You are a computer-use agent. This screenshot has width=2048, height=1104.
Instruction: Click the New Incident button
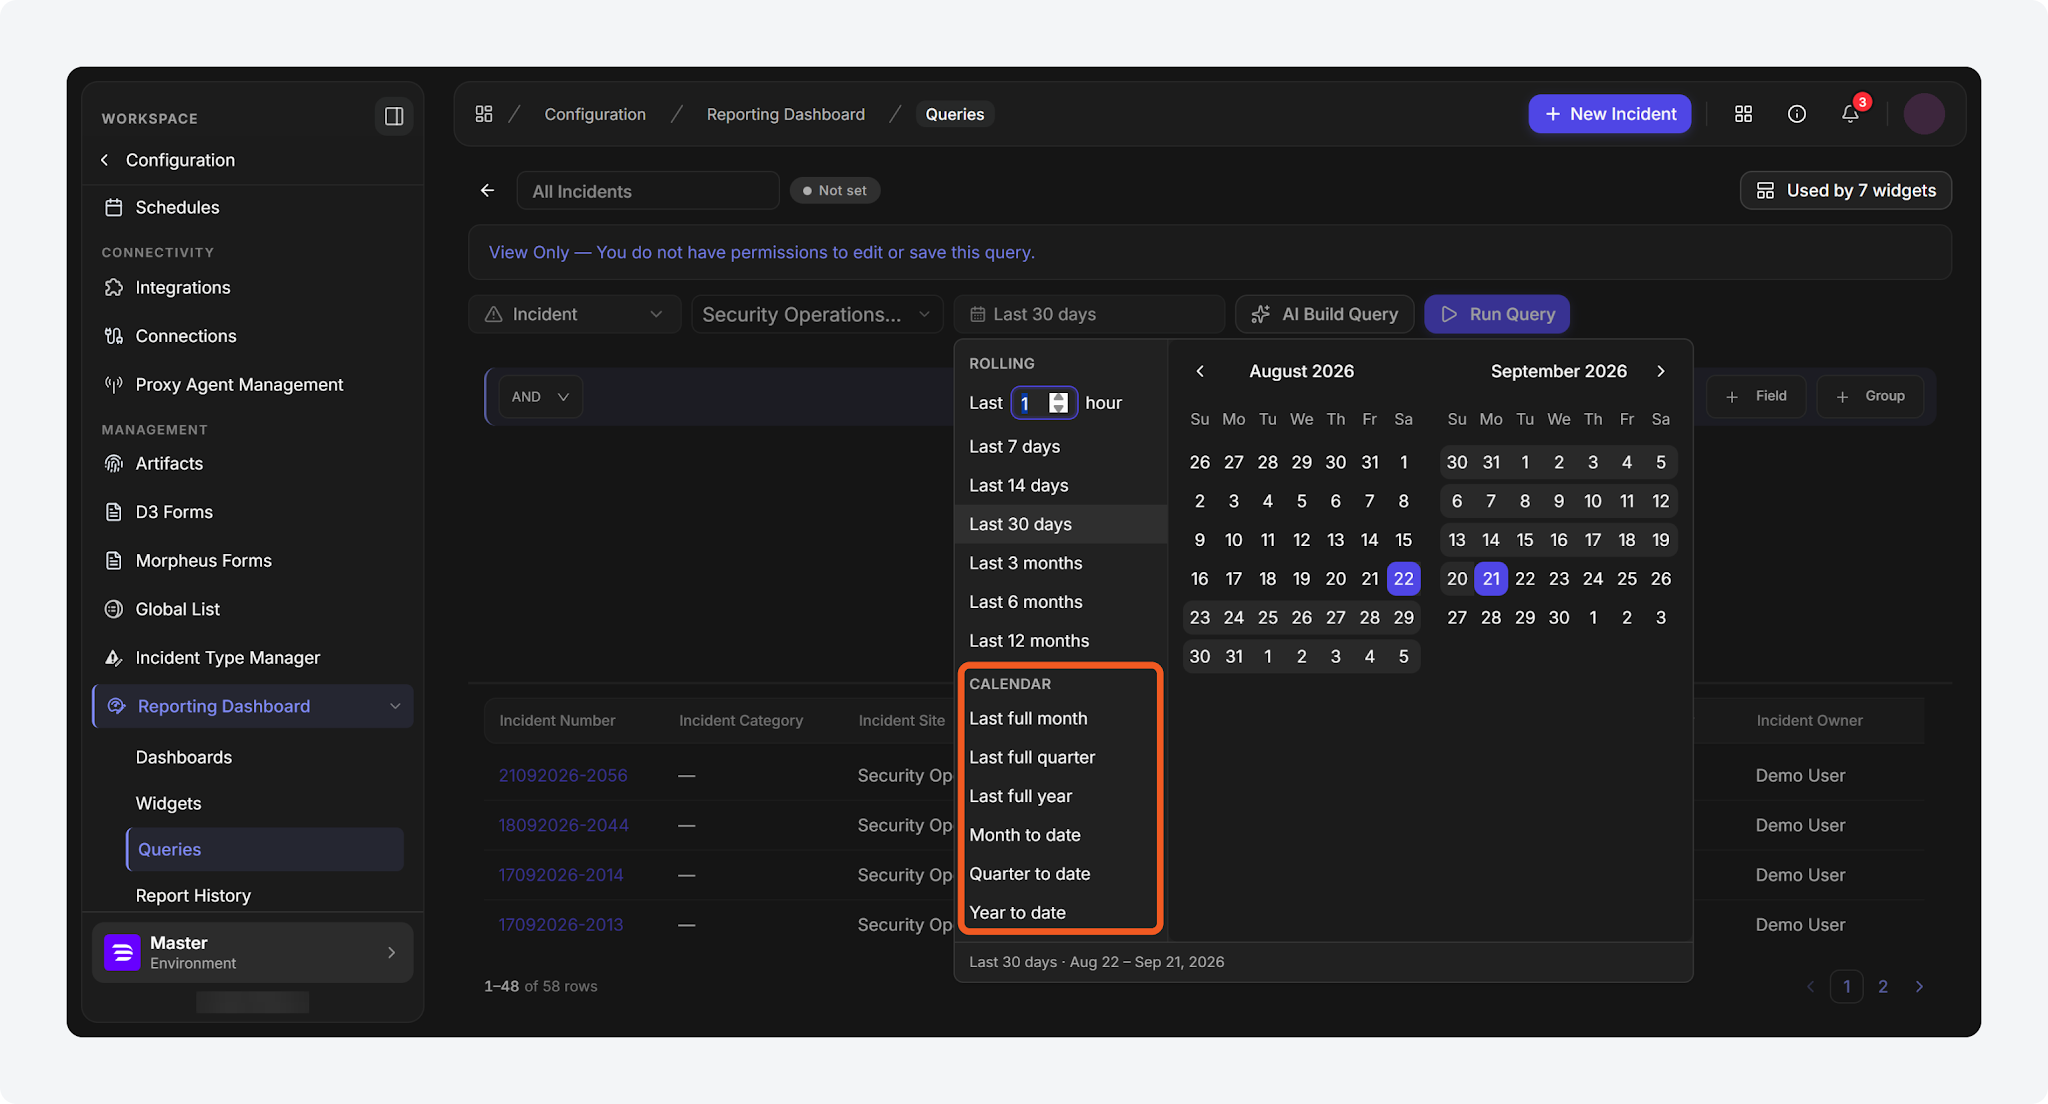click(1609, 114)
